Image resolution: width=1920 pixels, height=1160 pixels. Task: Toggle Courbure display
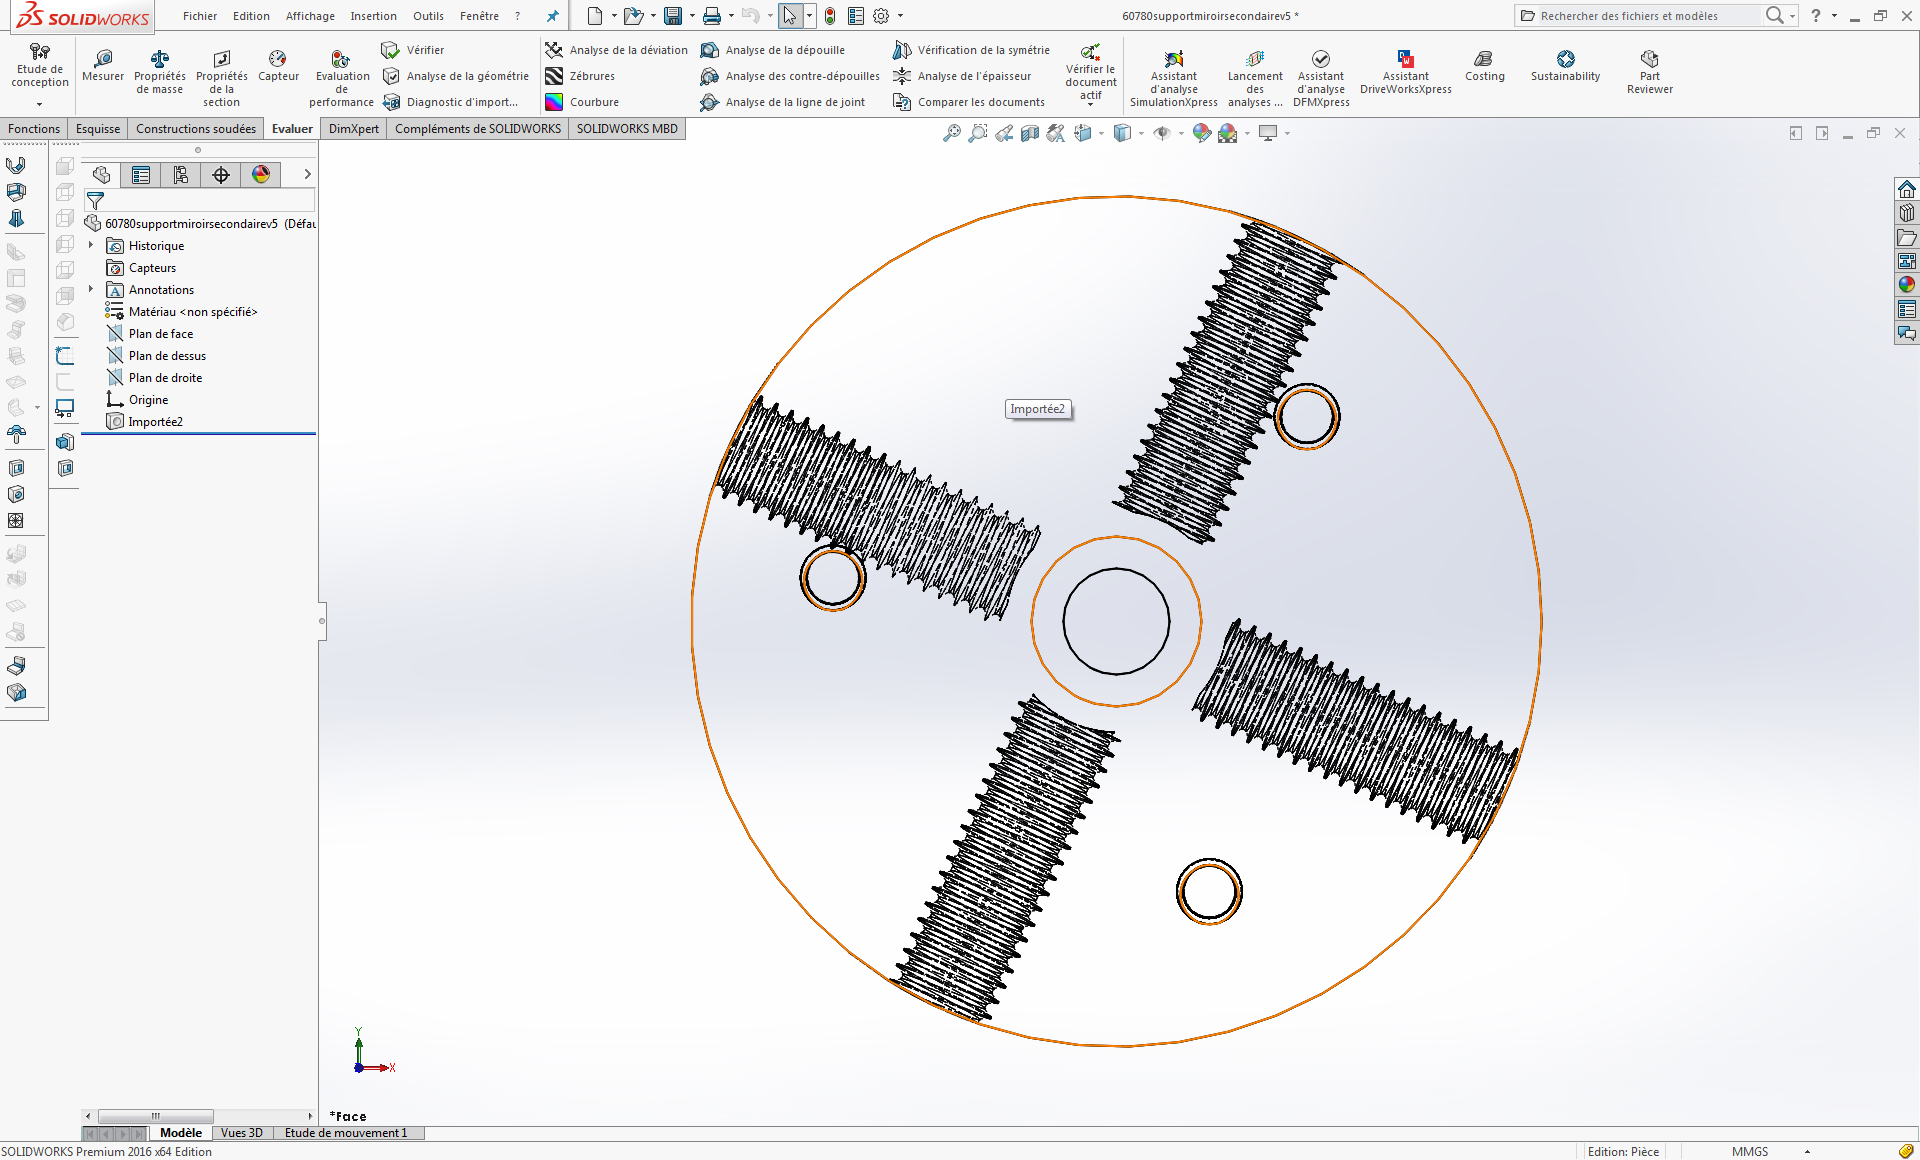coord(582,102)
